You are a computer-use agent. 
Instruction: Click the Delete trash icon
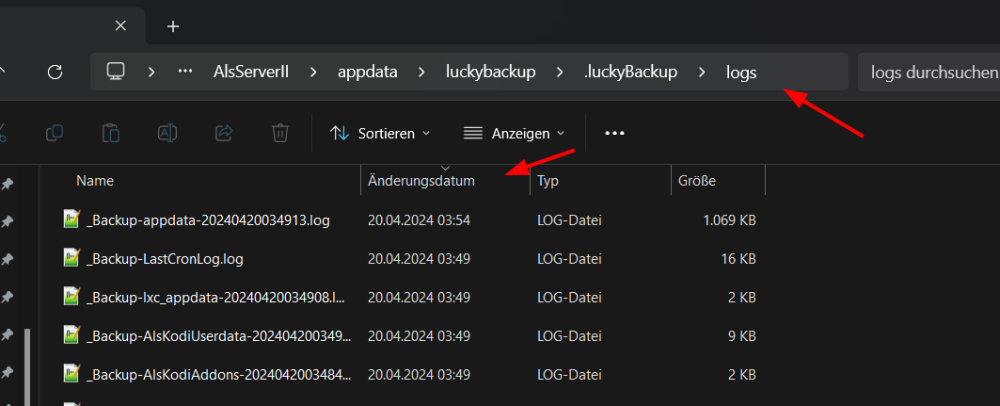(280, 133)
